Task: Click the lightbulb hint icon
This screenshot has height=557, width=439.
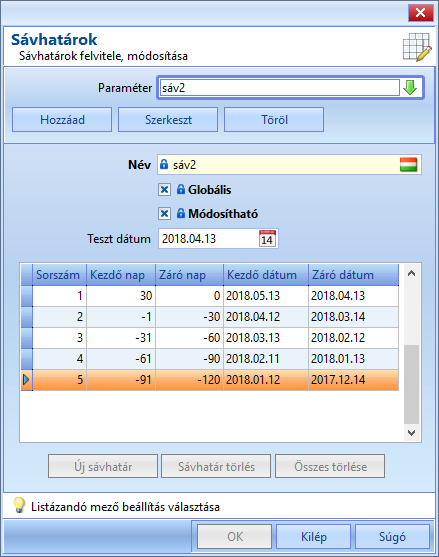Action: click(19, 505)
